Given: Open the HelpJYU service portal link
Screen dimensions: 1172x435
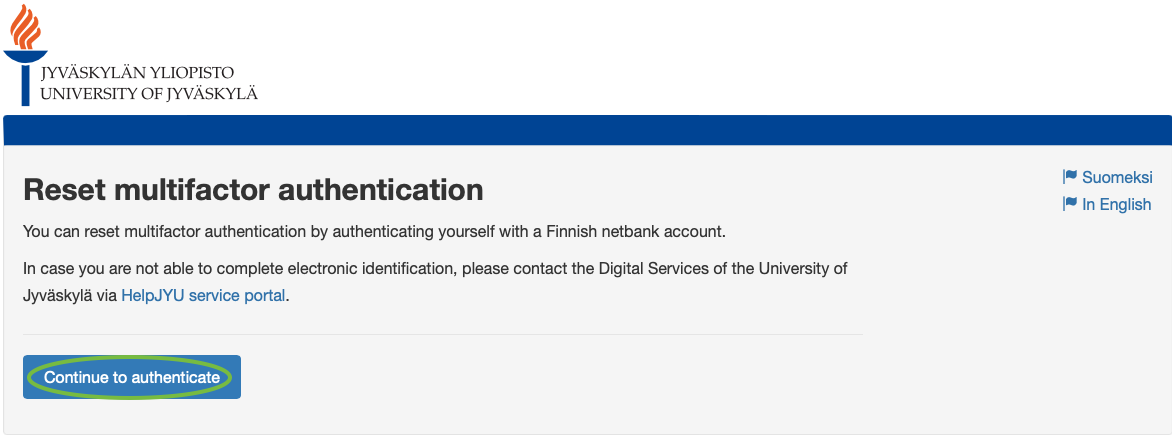Looking at the screenshot, I should (x=203, y=296).
